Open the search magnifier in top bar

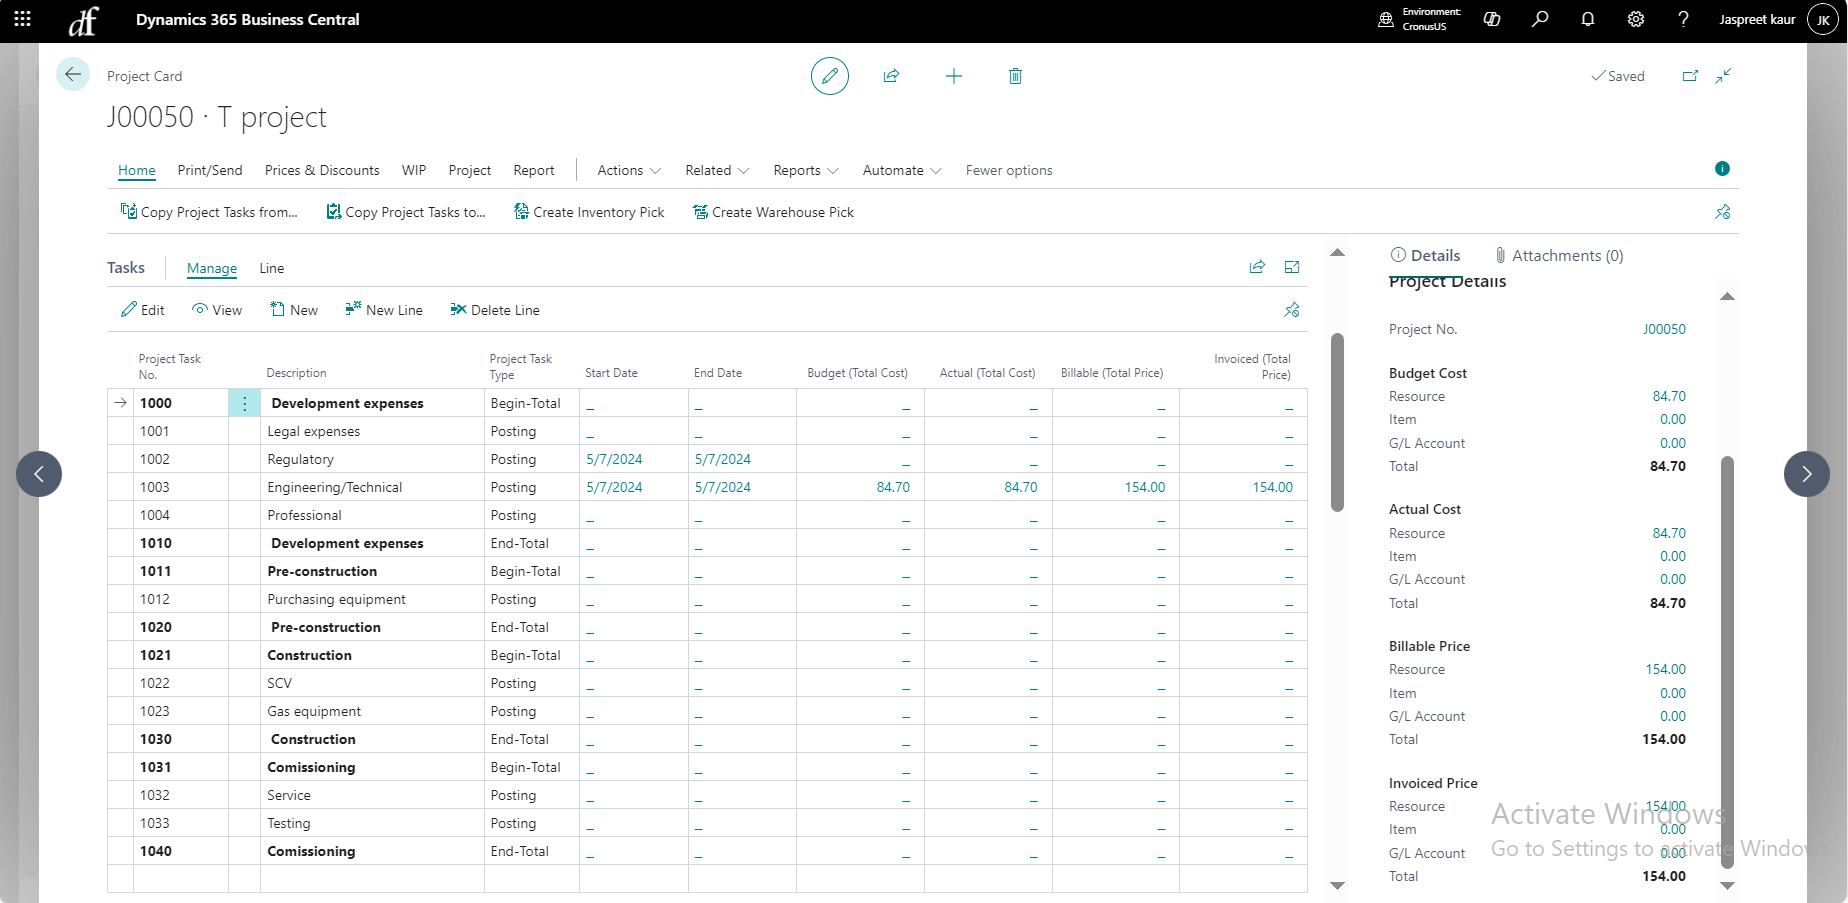(1540, 19)
